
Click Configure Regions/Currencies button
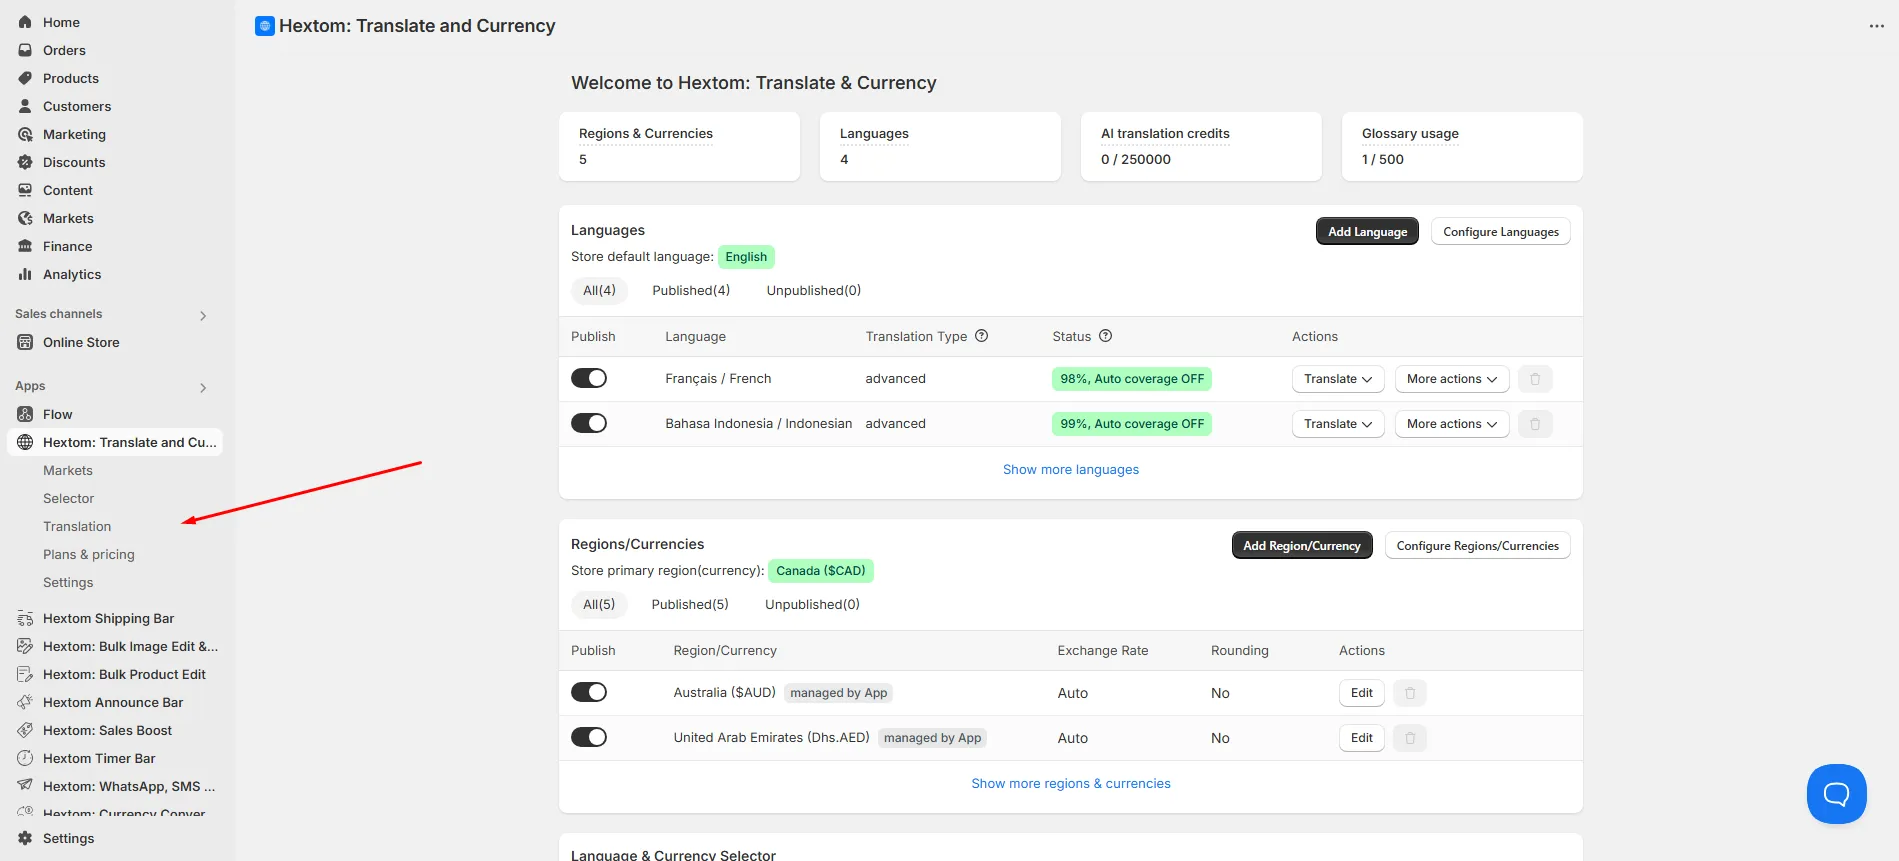point(1478,545)
